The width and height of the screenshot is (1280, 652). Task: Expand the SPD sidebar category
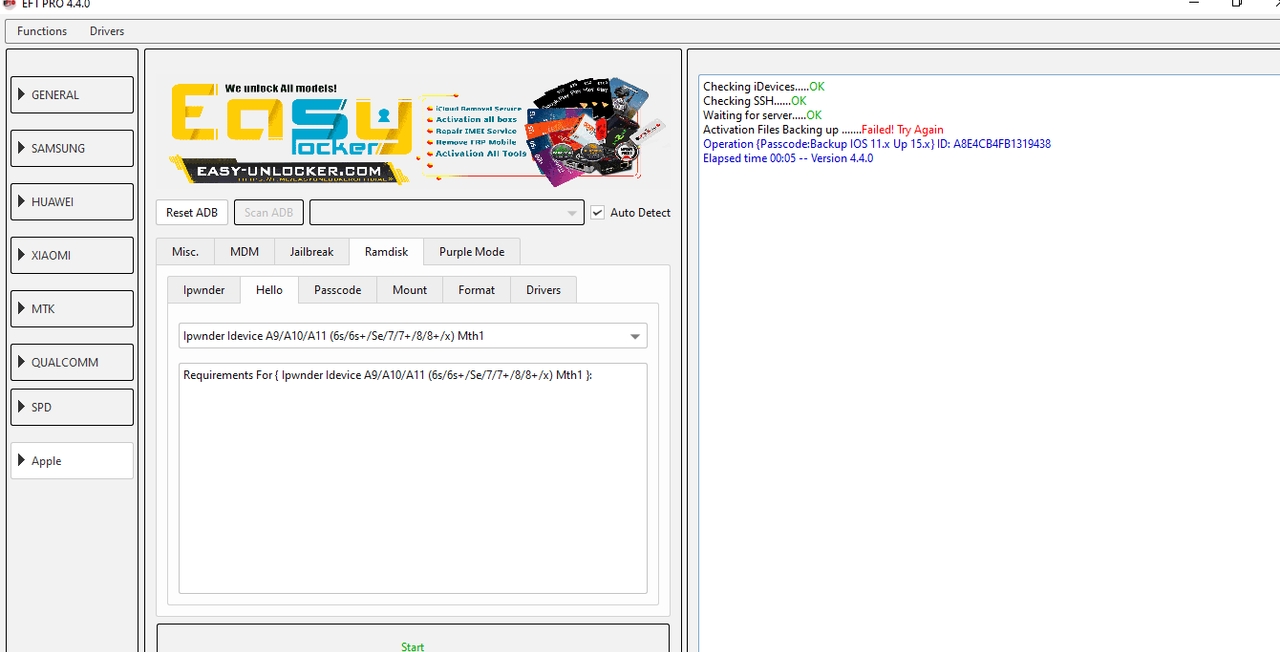[x=72, y=407]
